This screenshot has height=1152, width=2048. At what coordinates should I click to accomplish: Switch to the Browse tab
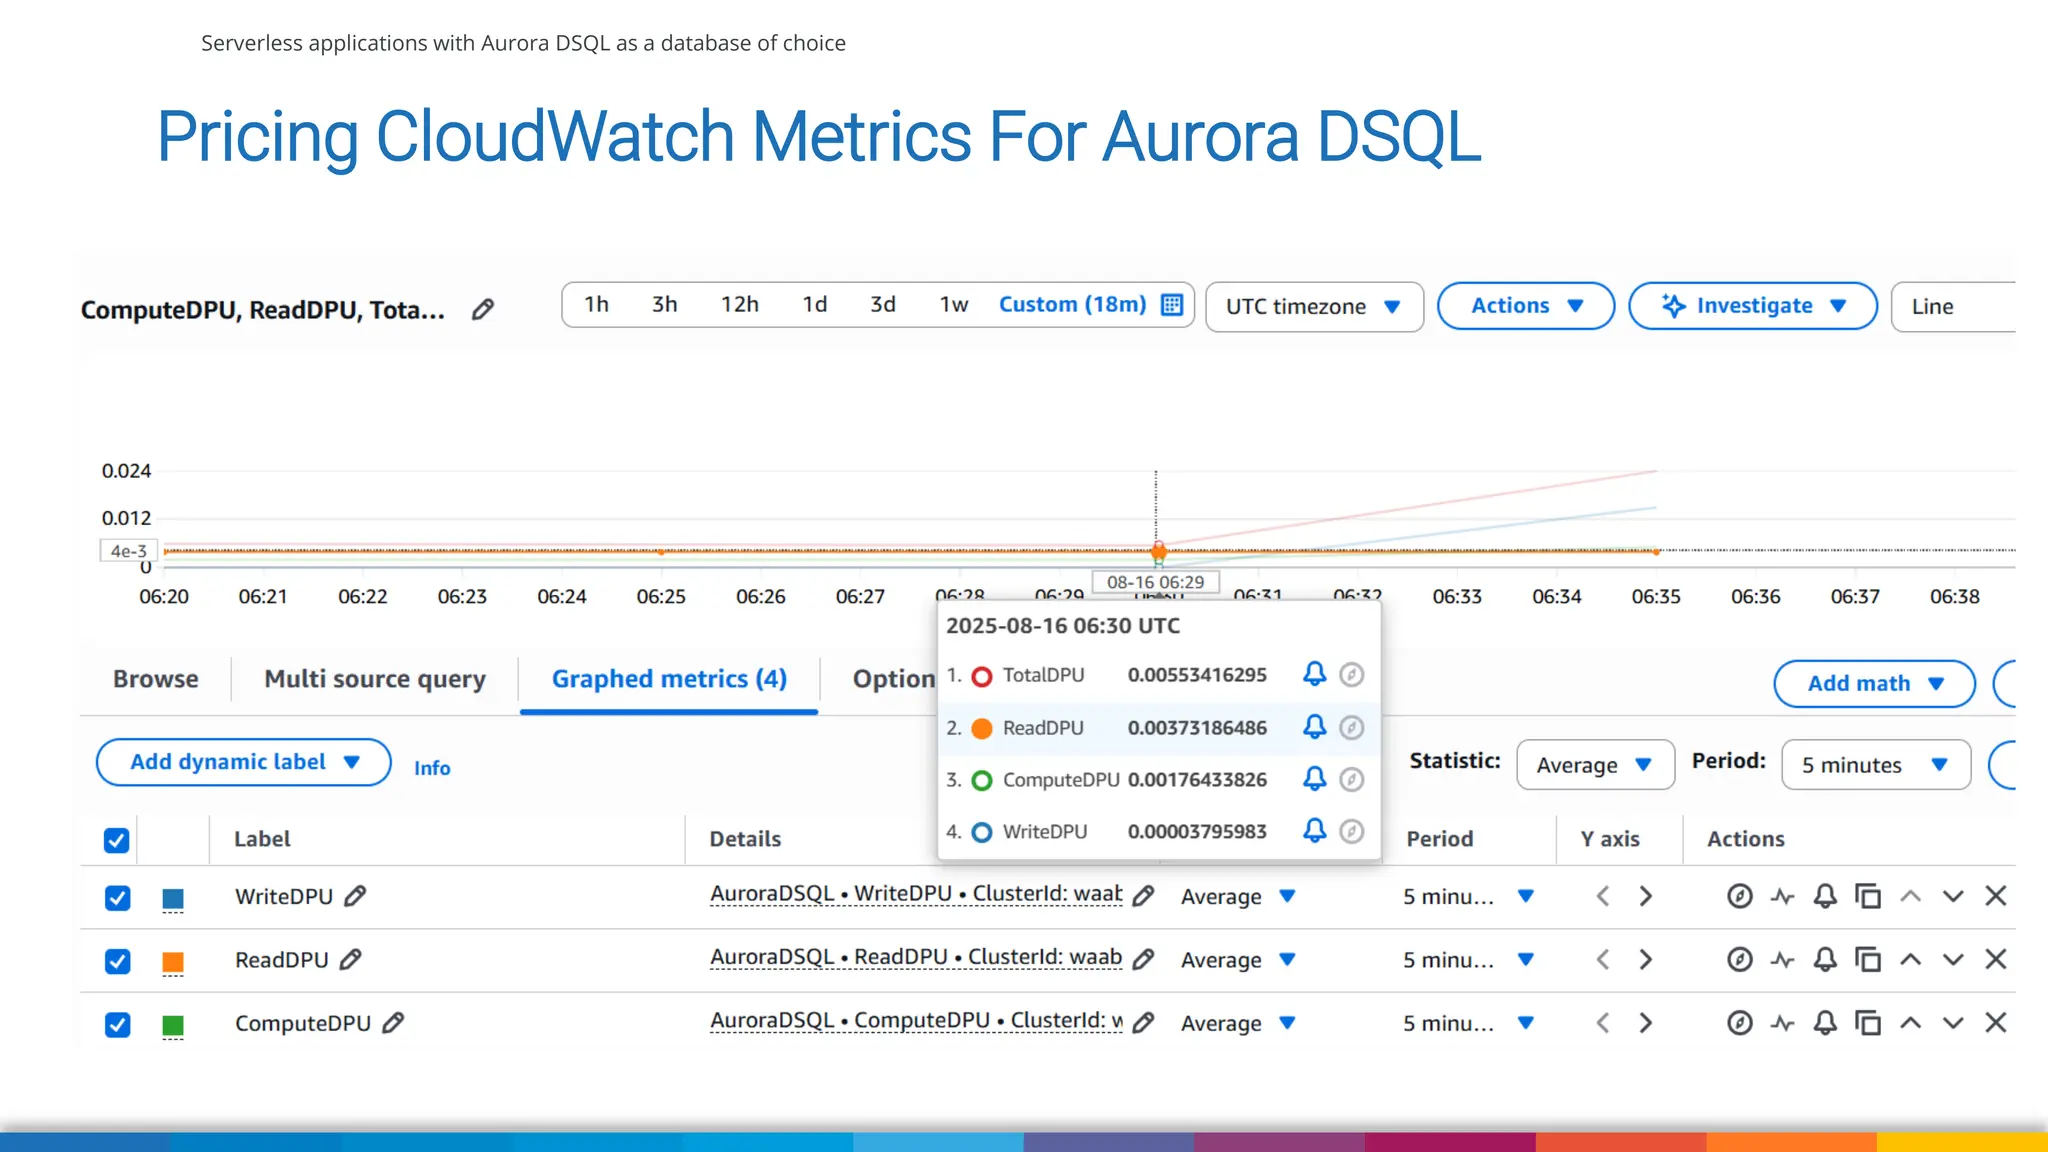coord(155,679)
